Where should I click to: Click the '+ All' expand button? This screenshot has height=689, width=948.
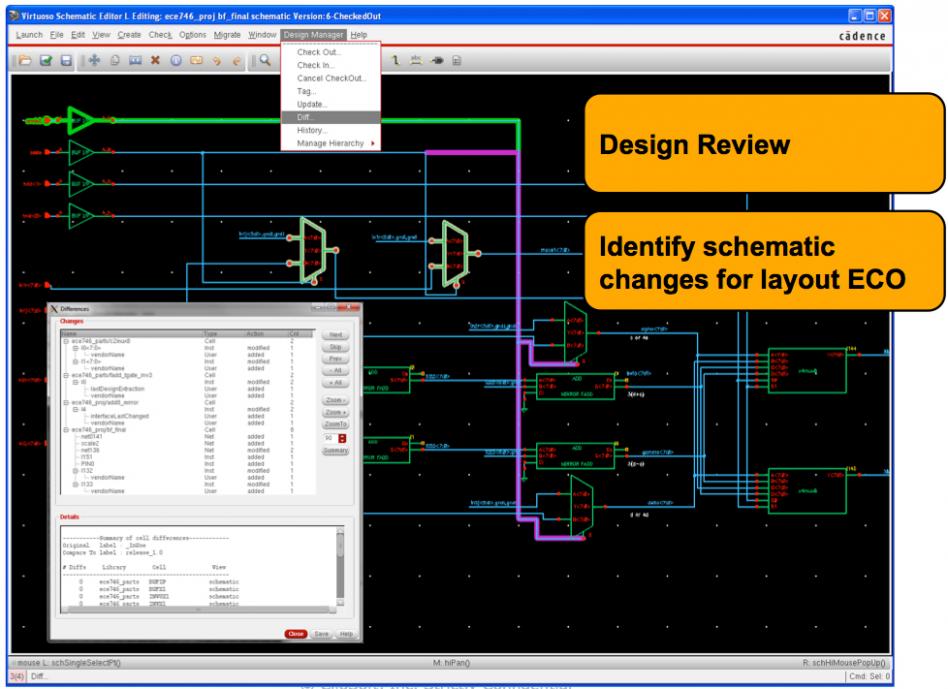coord(336,383)
